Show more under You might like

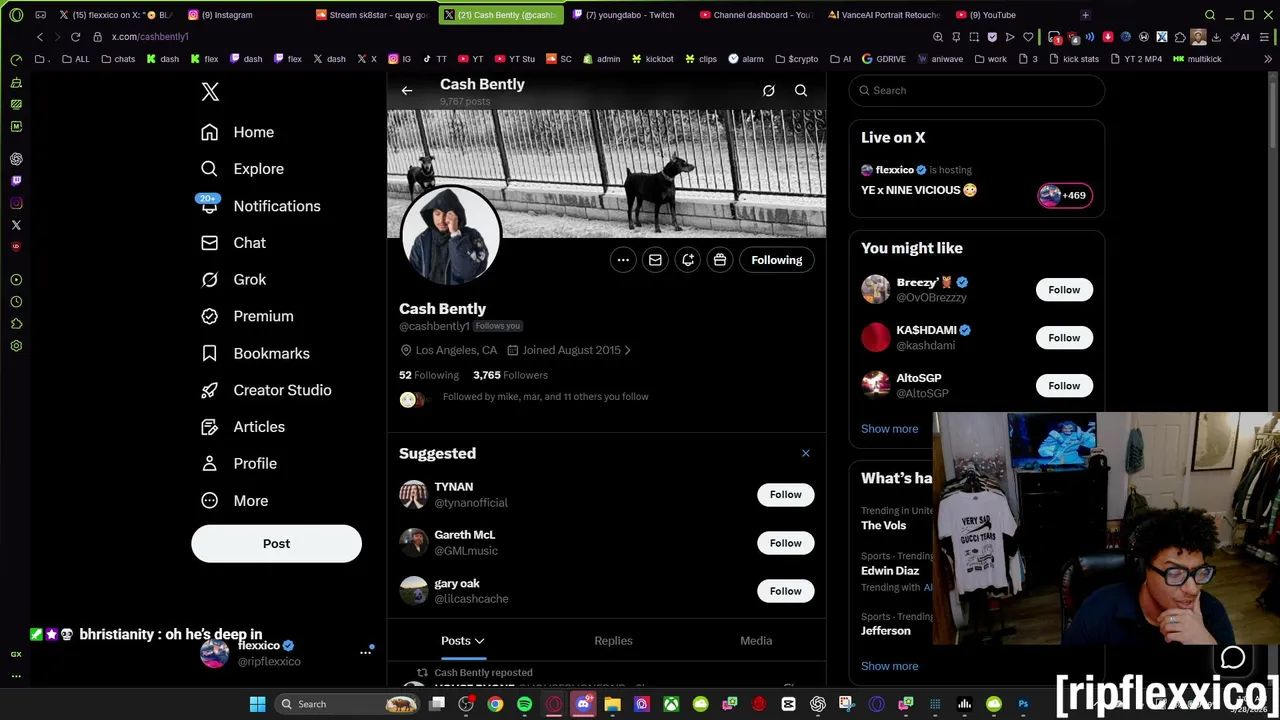[889, 429]
